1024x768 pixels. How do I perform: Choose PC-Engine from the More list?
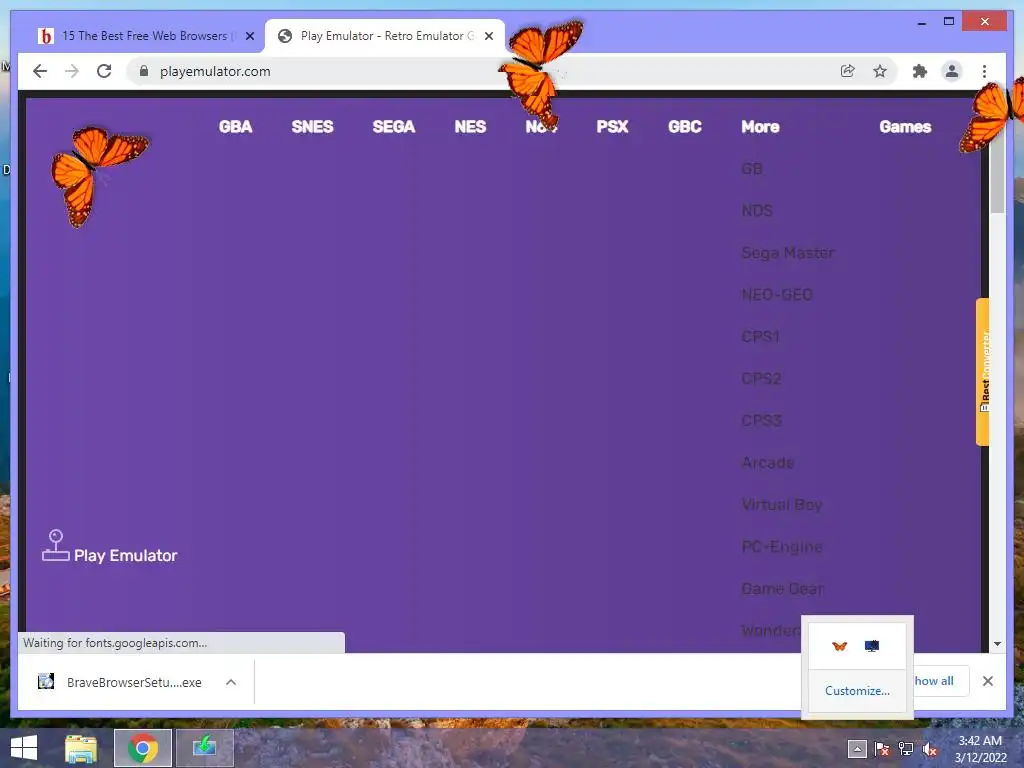pyautogui.click(x=782, y=546)
